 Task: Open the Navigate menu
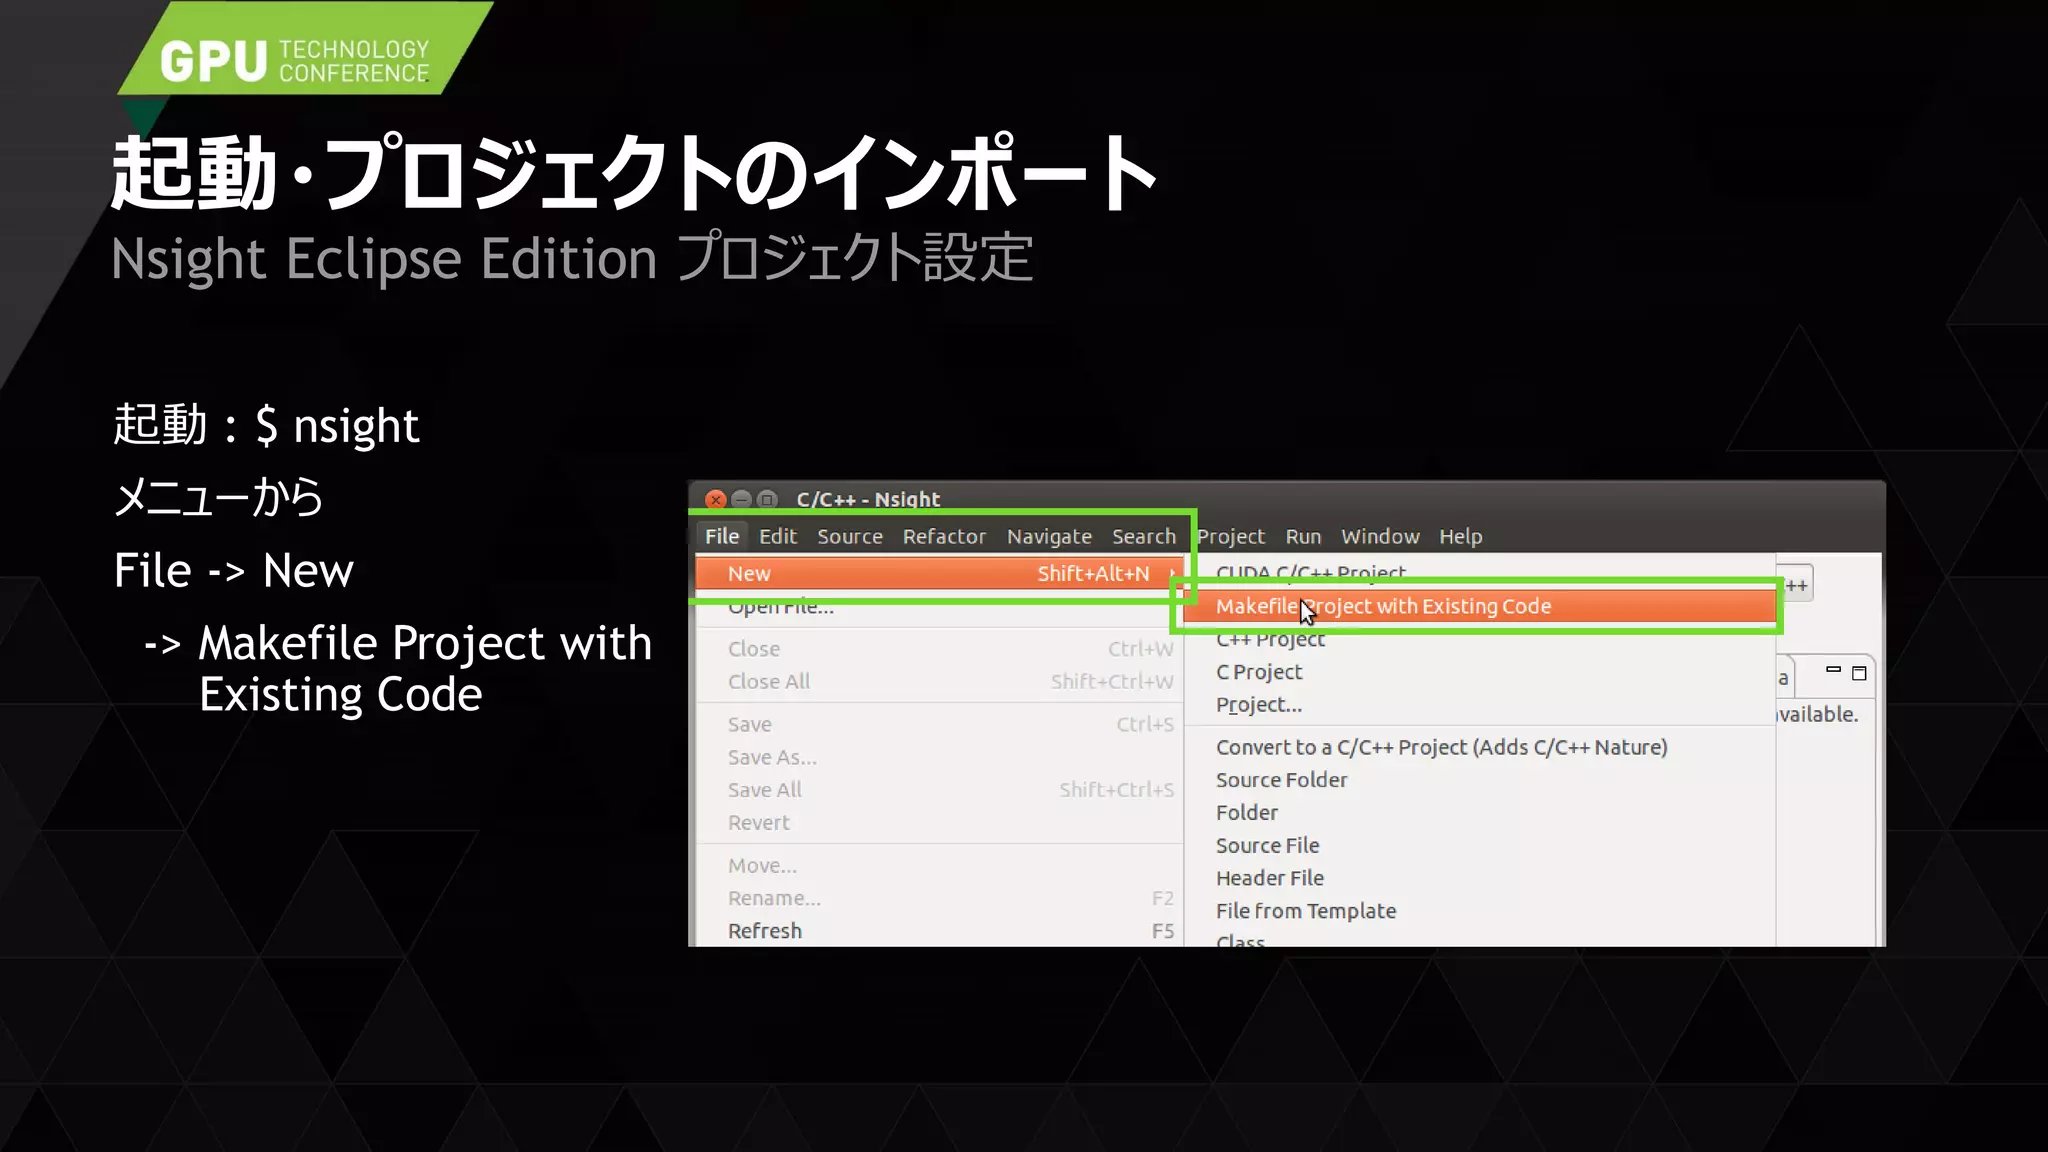(1049, 536)
